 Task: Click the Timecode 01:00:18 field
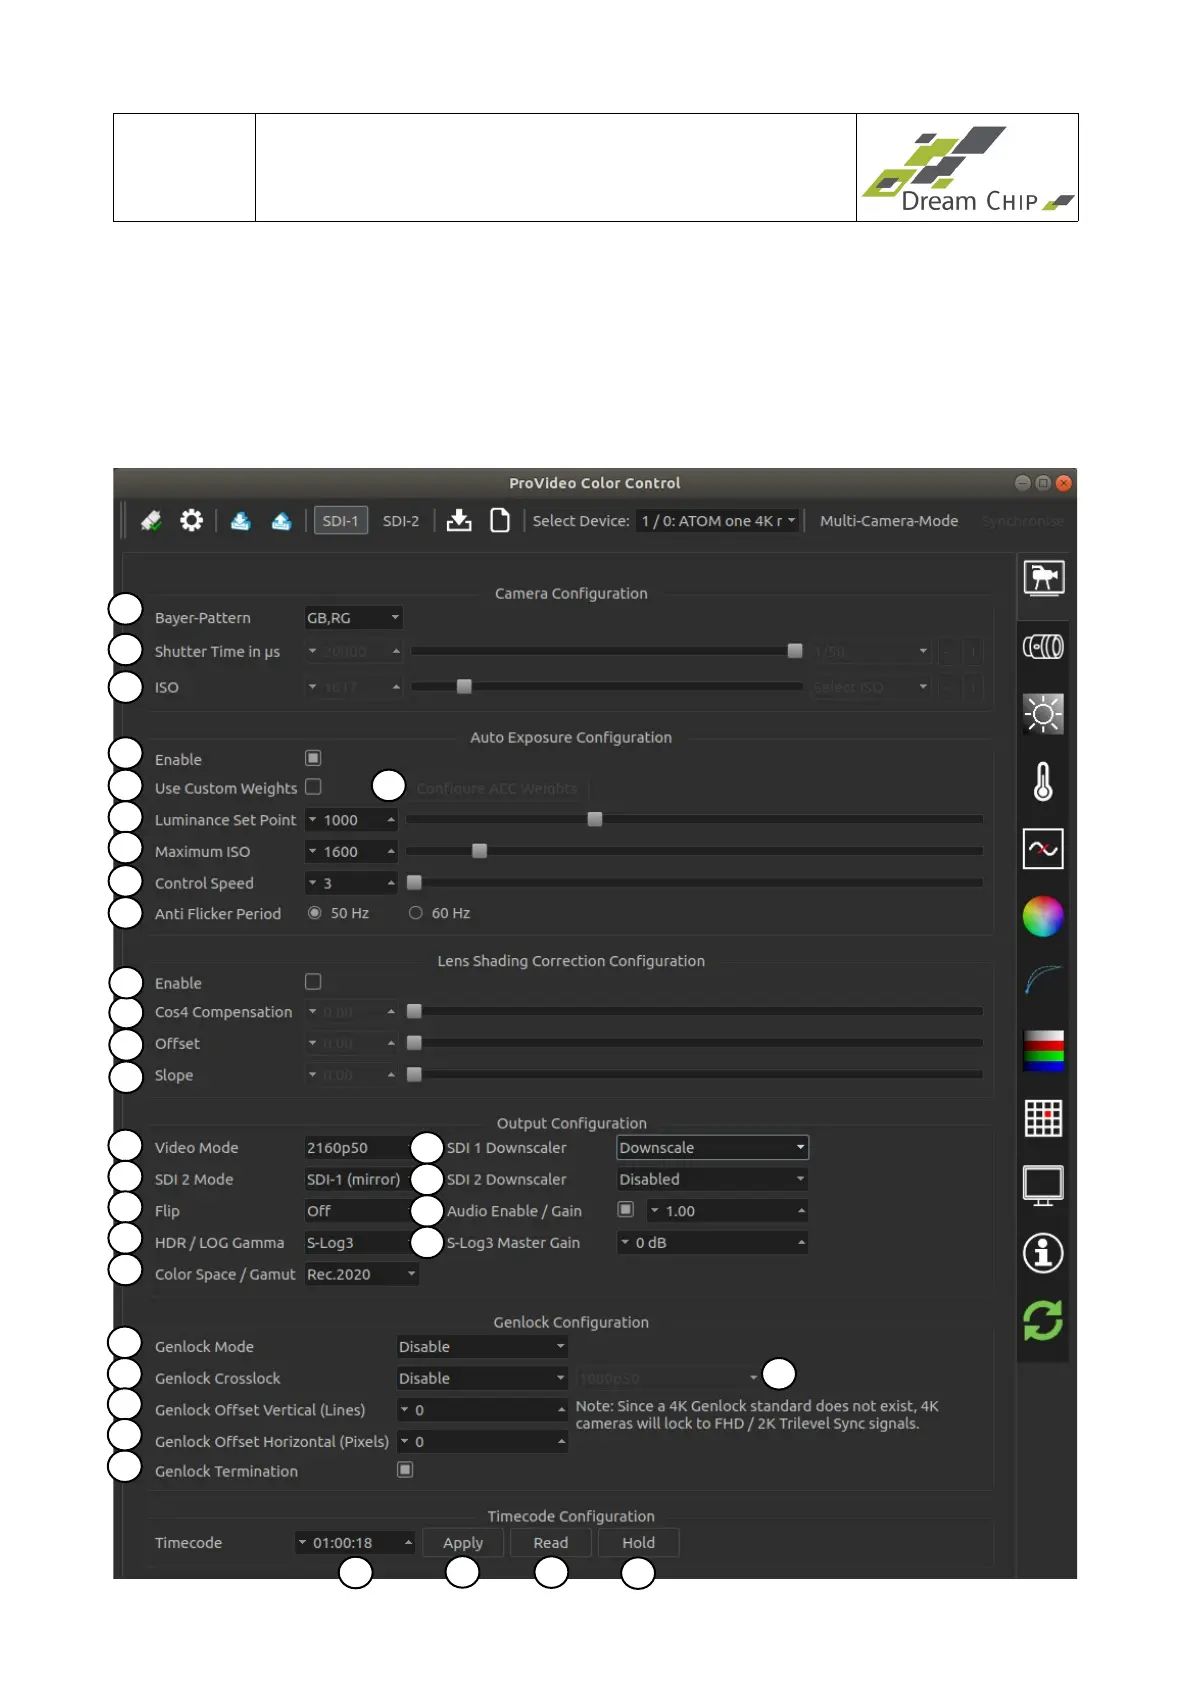click(x=355, y=1543)
